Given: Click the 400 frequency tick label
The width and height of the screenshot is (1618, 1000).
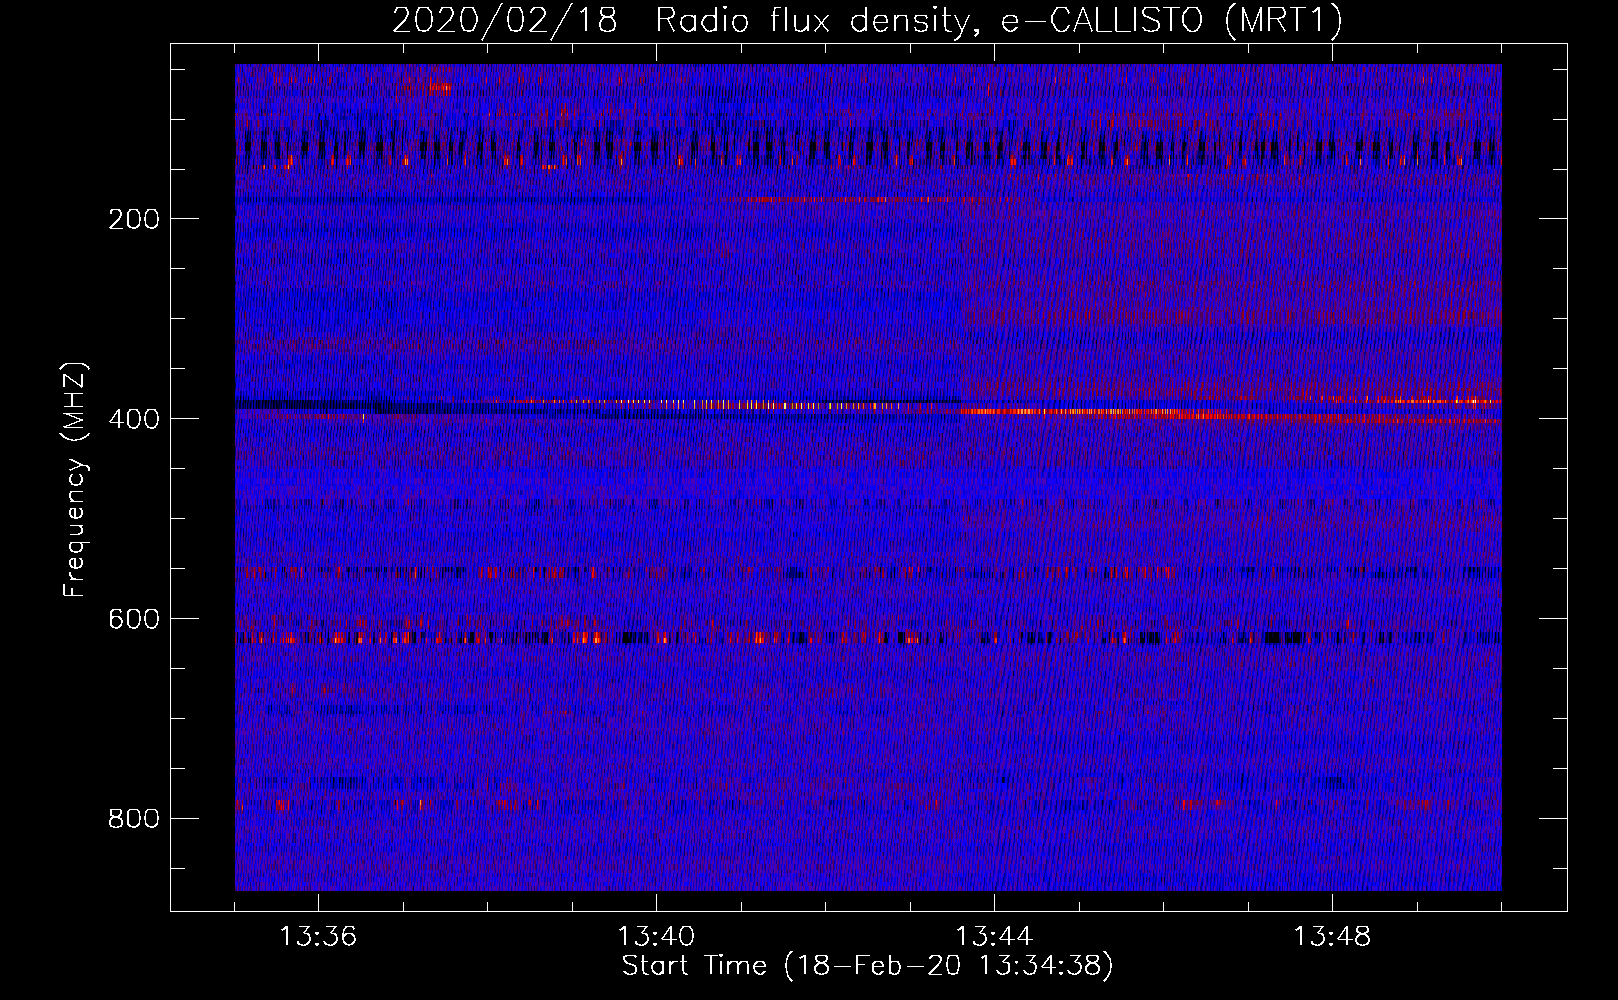Looking at the screenshot, I should coord(133,419).
